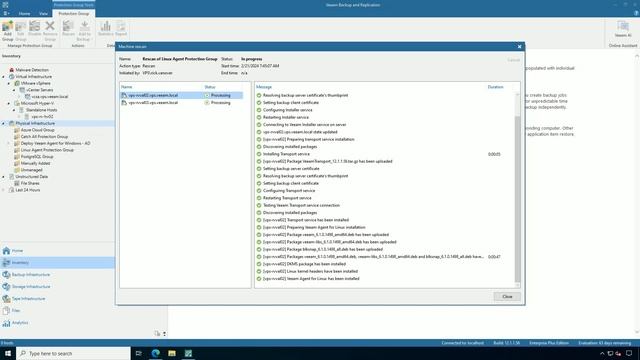This screenshot has width=640, height=360.
Task: Select Linux Agent Protection Group tree item
Action: (47, 150)
